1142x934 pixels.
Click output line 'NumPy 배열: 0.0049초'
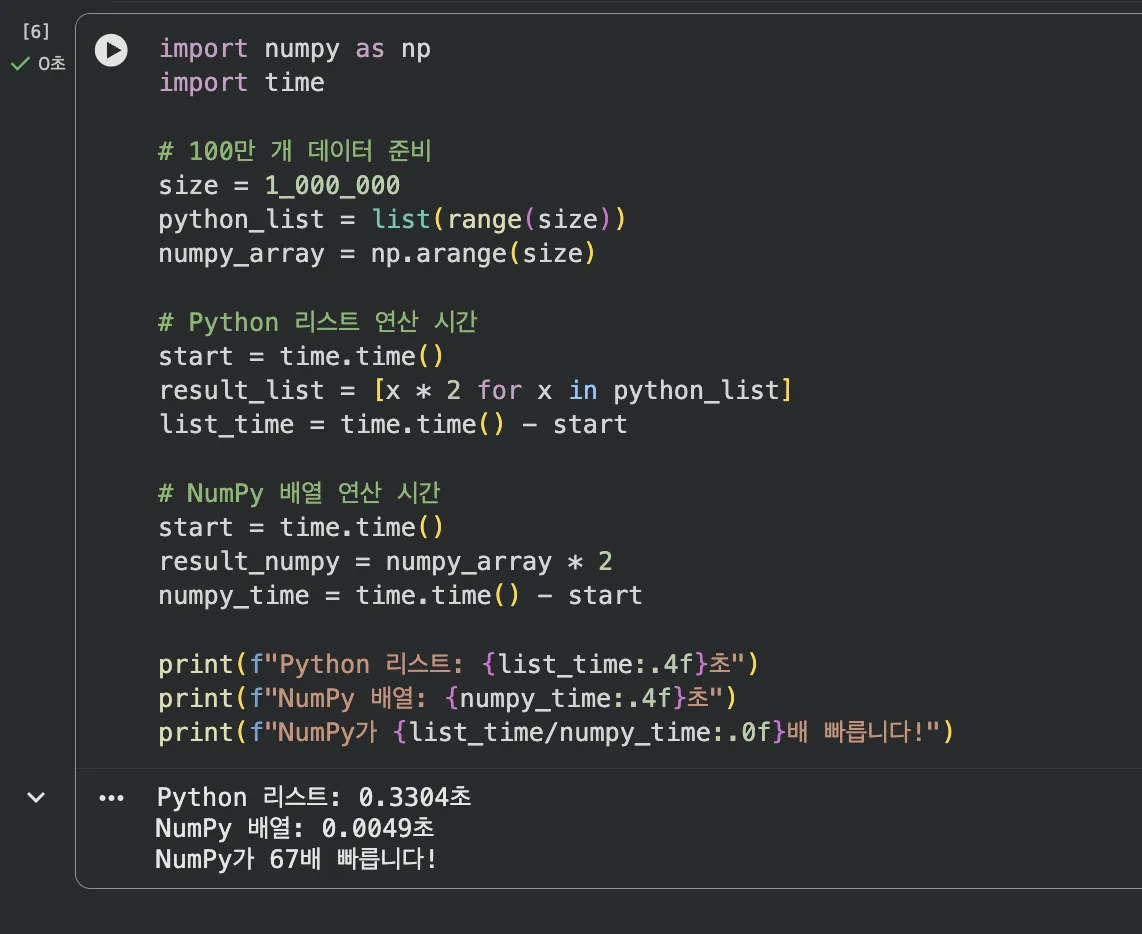[x=294, y=828]
